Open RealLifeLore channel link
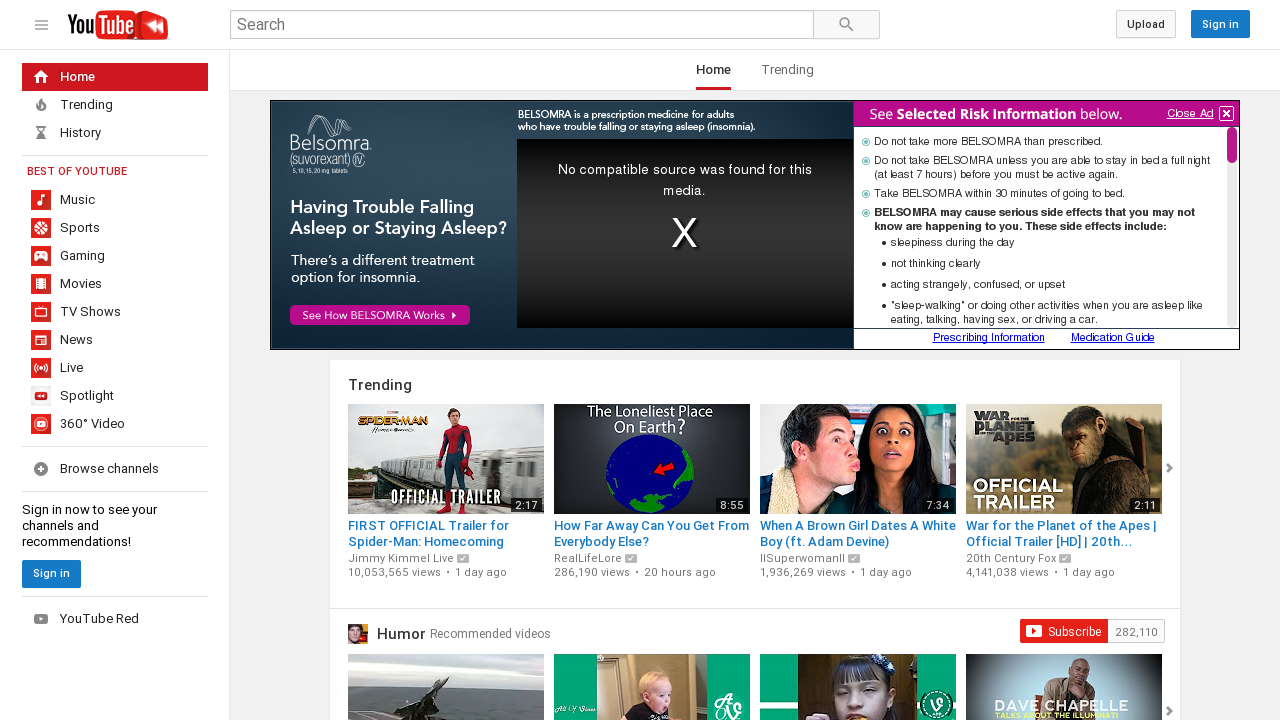1280x720 pixels. 588,559
